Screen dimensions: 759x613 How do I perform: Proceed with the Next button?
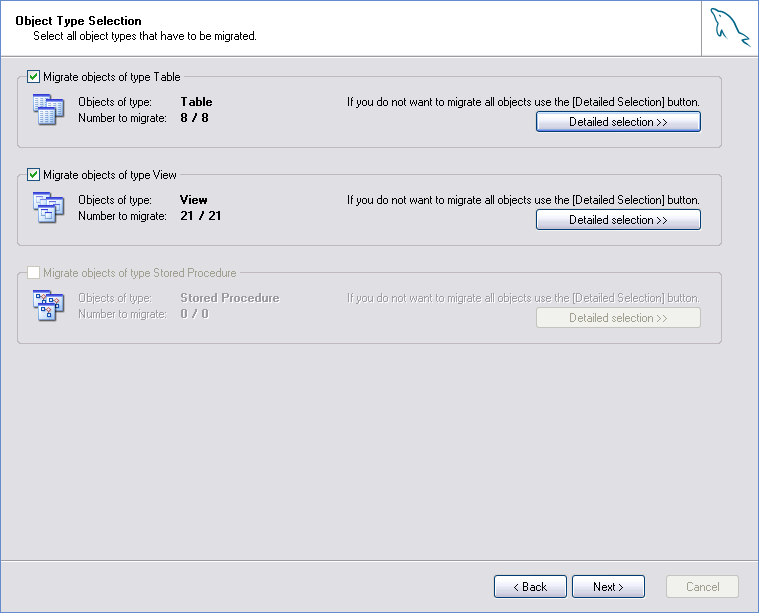(608, 587)
